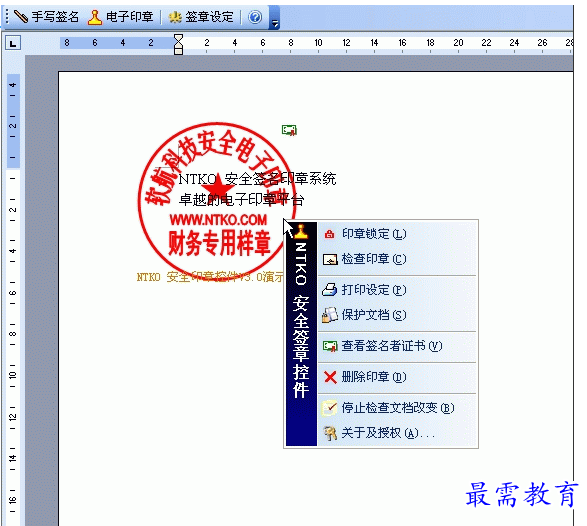Image resolution: width=587 pixels, height=526 pixels.
Task: Click the lock icon beside 印章锁定
Action: pyautogui.click(x=329, y=234)
